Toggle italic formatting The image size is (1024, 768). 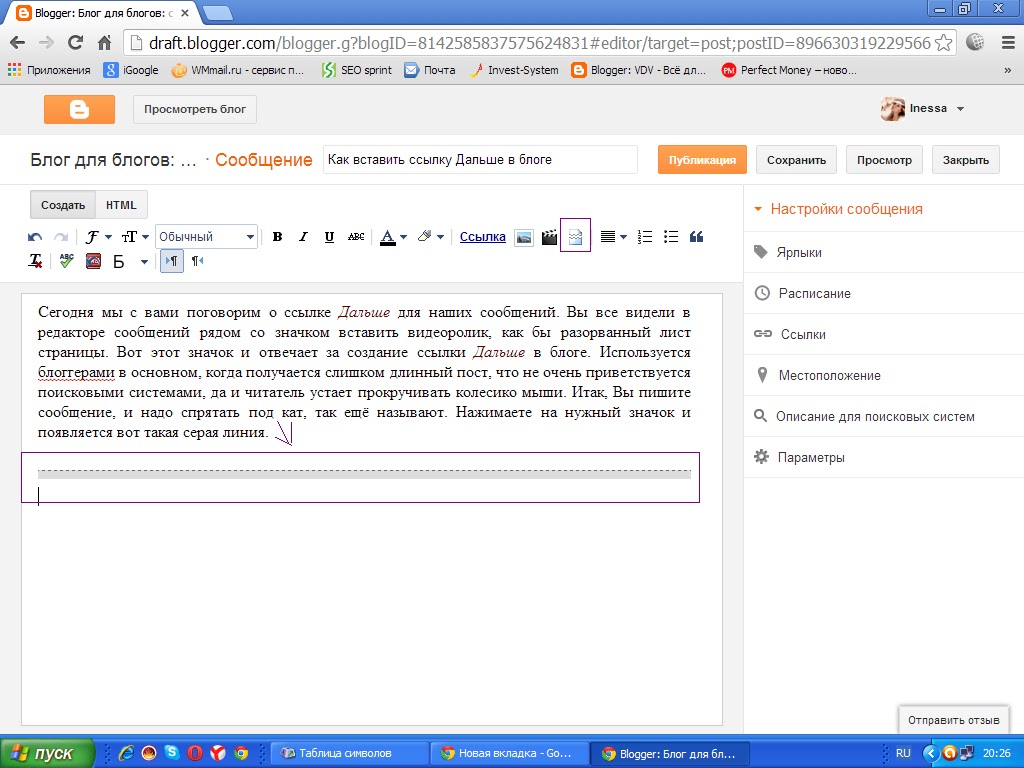point(303,236)
